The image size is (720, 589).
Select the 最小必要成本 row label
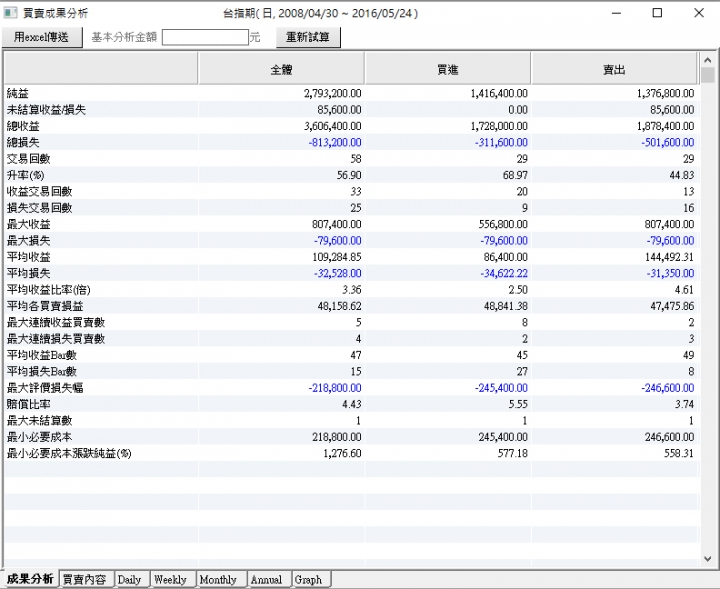[39, 437]
